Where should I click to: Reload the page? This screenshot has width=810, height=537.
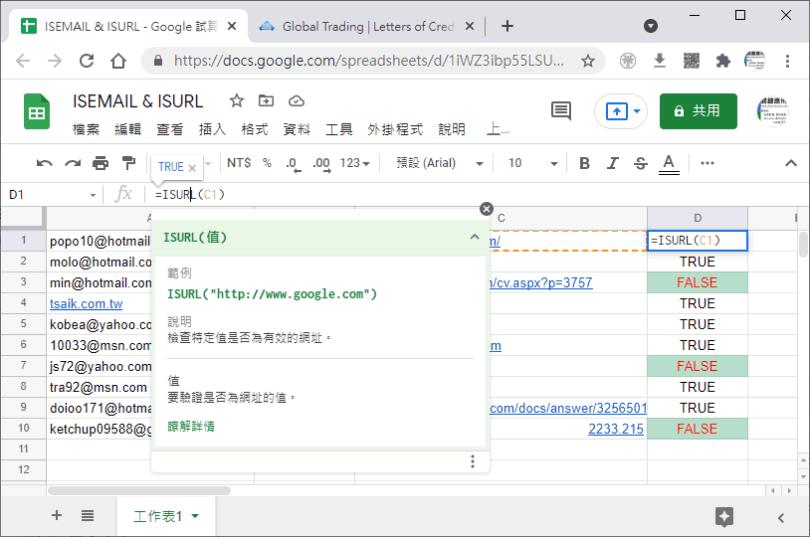(87, 61)
